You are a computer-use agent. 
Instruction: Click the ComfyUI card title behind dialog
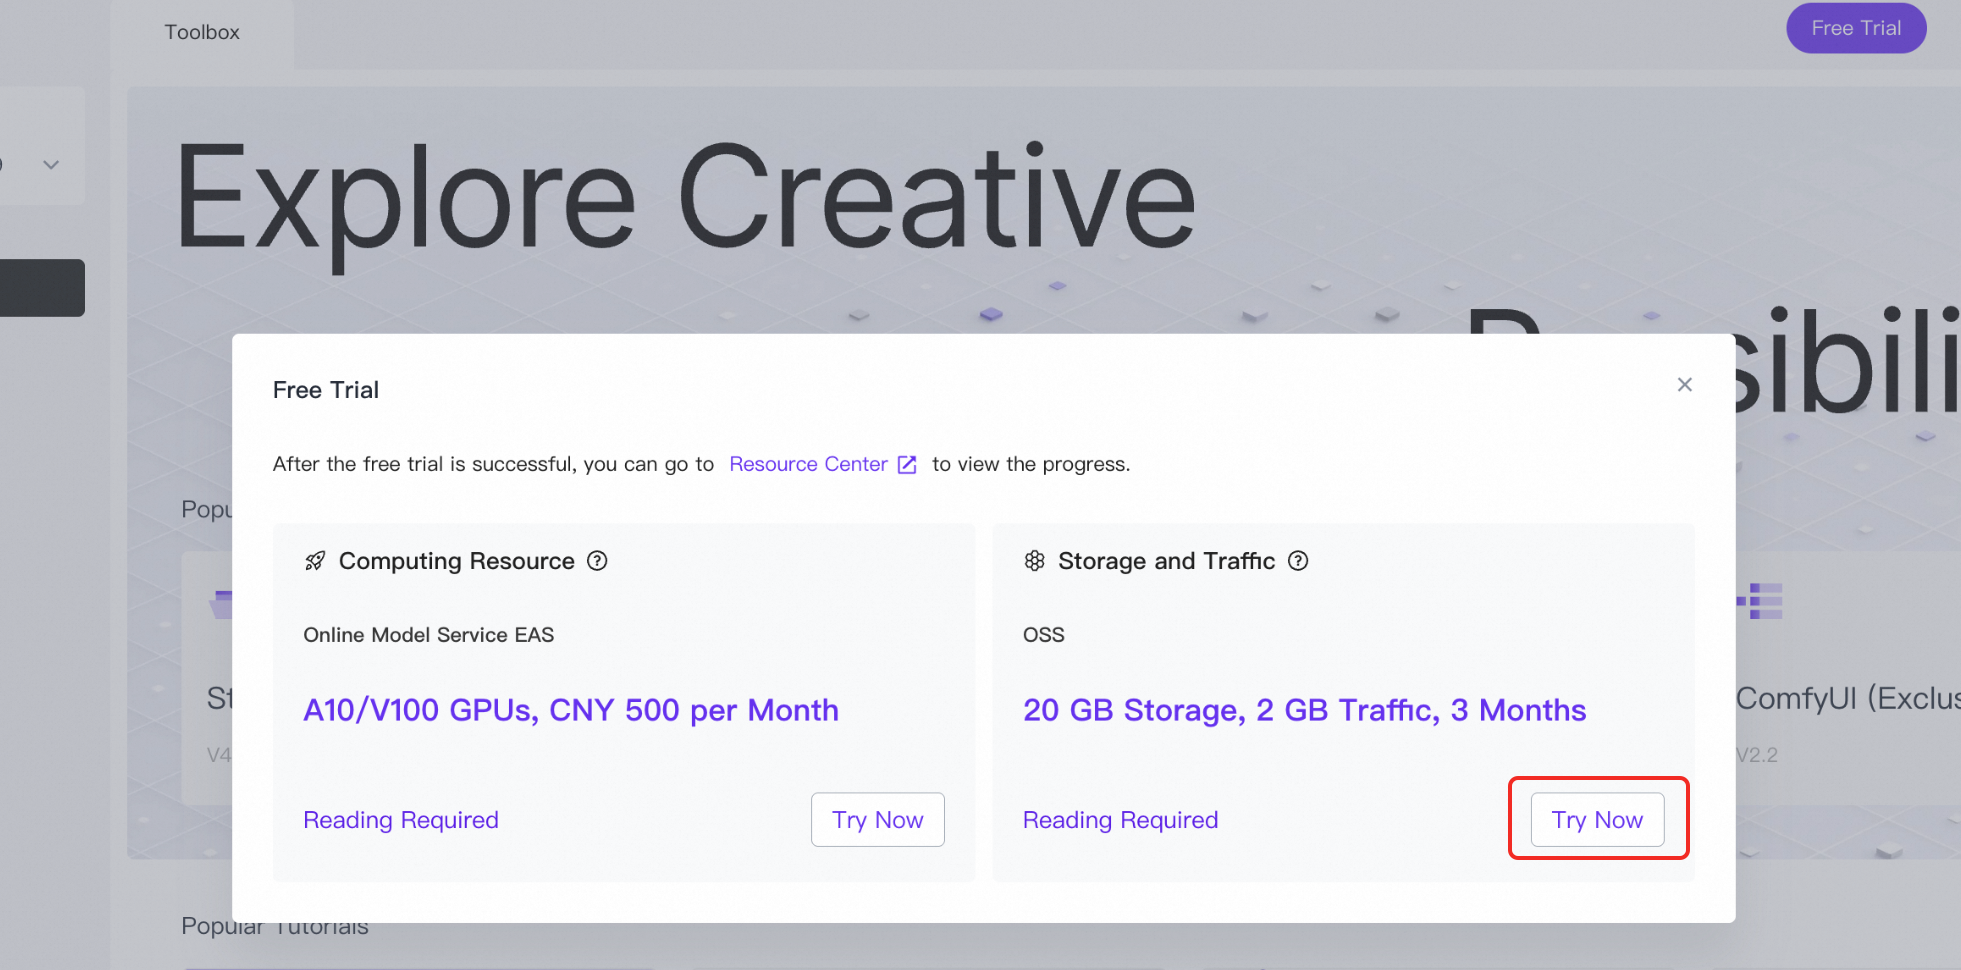click(1848, 698)
